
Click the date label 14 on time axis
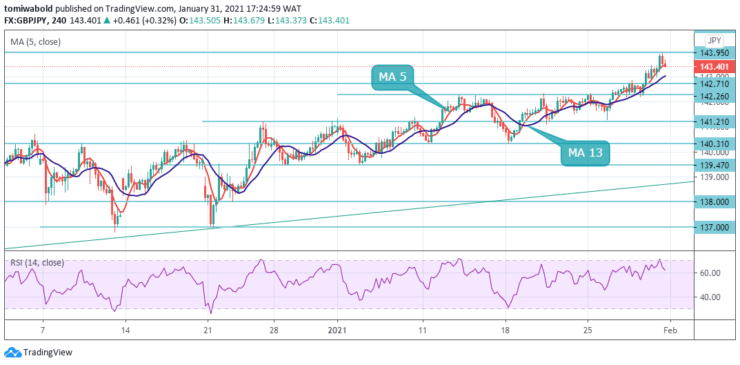126,331
